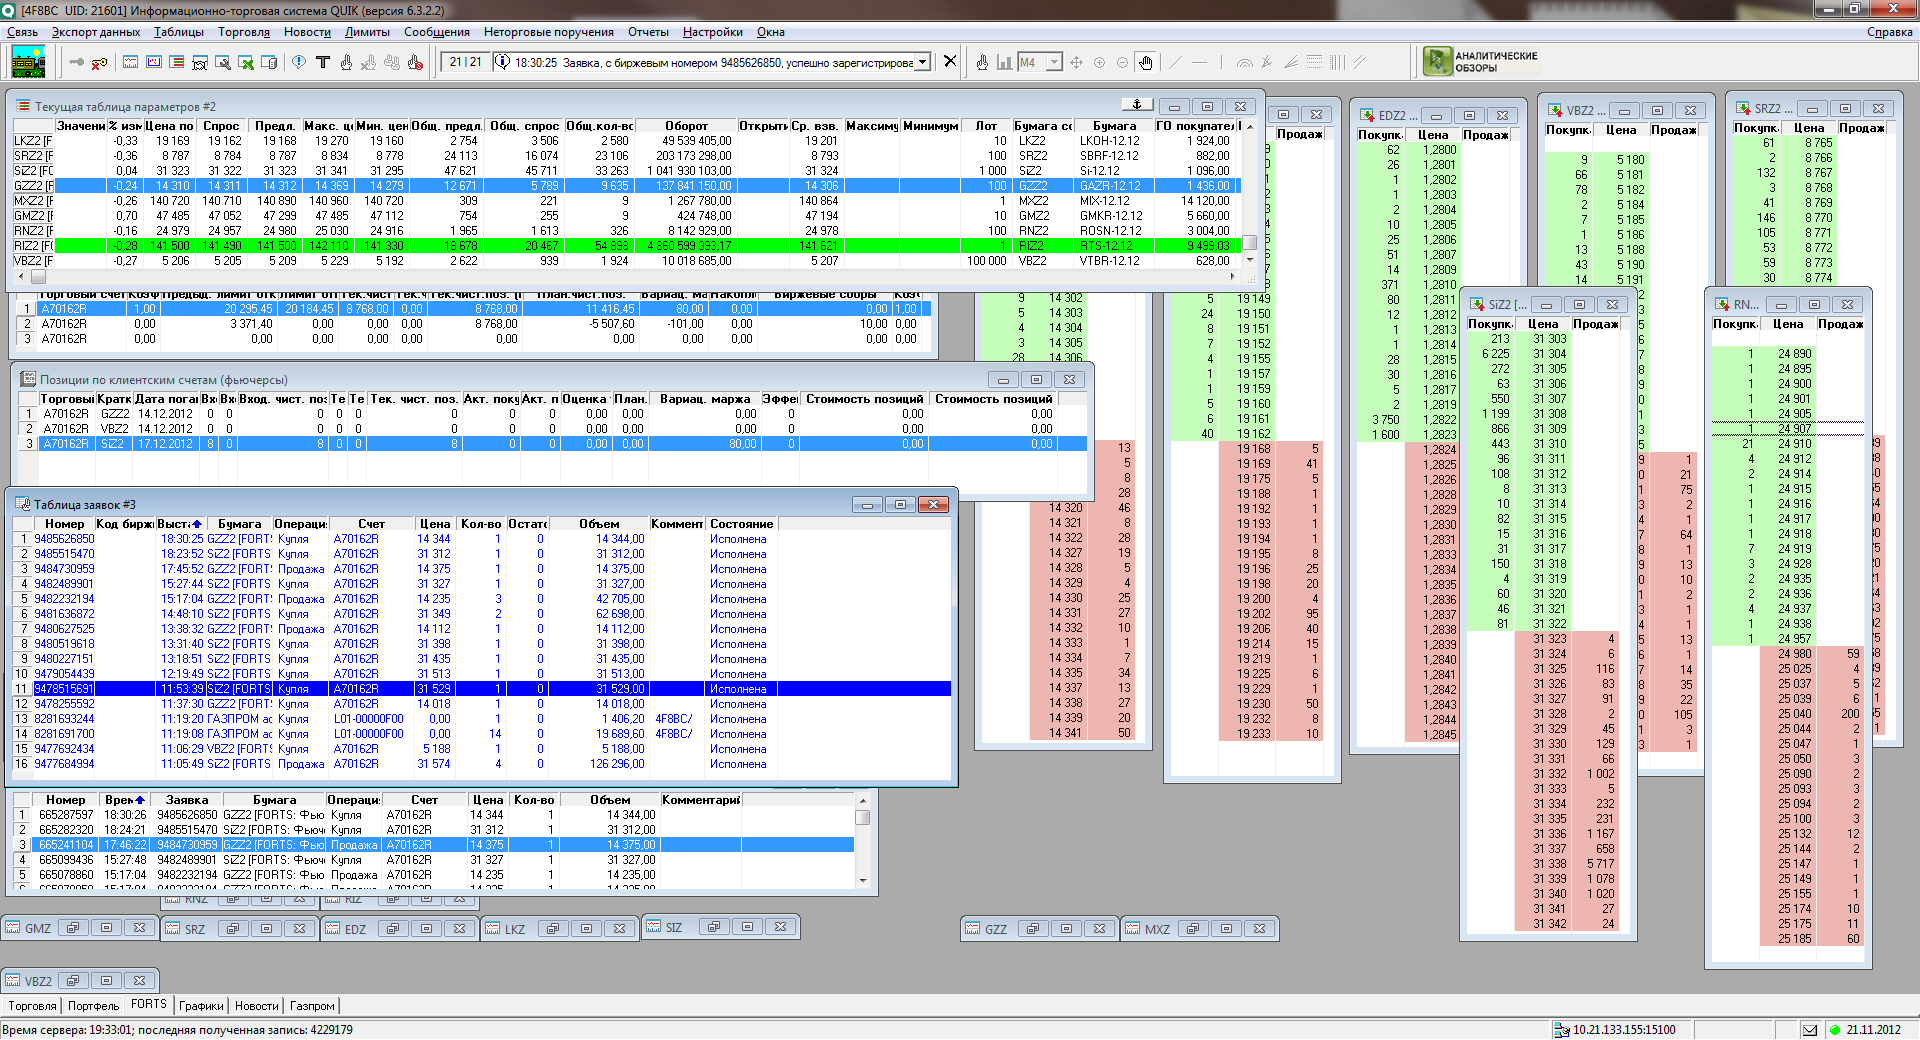
Task: Click price 31 323 in SiZ2 order book
Action: click(1550, 639)
